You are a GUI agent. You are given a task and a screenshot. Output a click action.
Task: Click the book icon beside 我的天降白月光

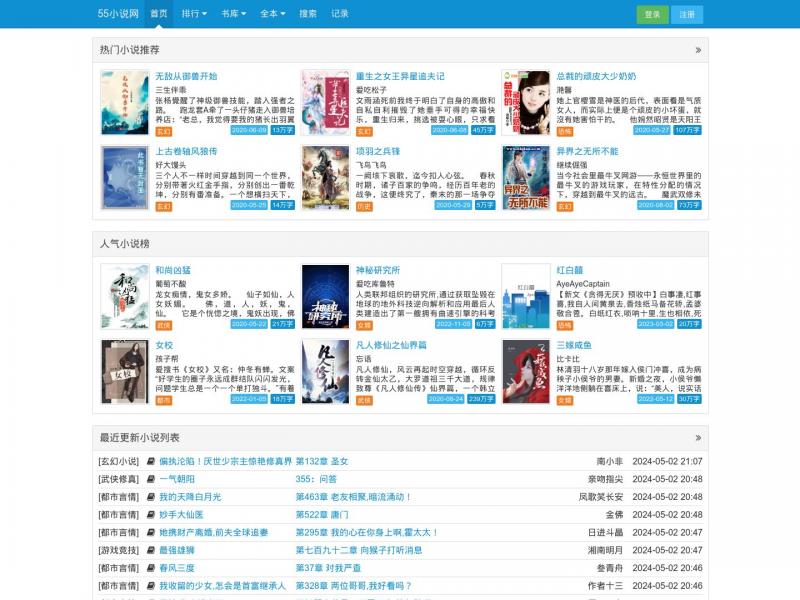tap(151, 497)
